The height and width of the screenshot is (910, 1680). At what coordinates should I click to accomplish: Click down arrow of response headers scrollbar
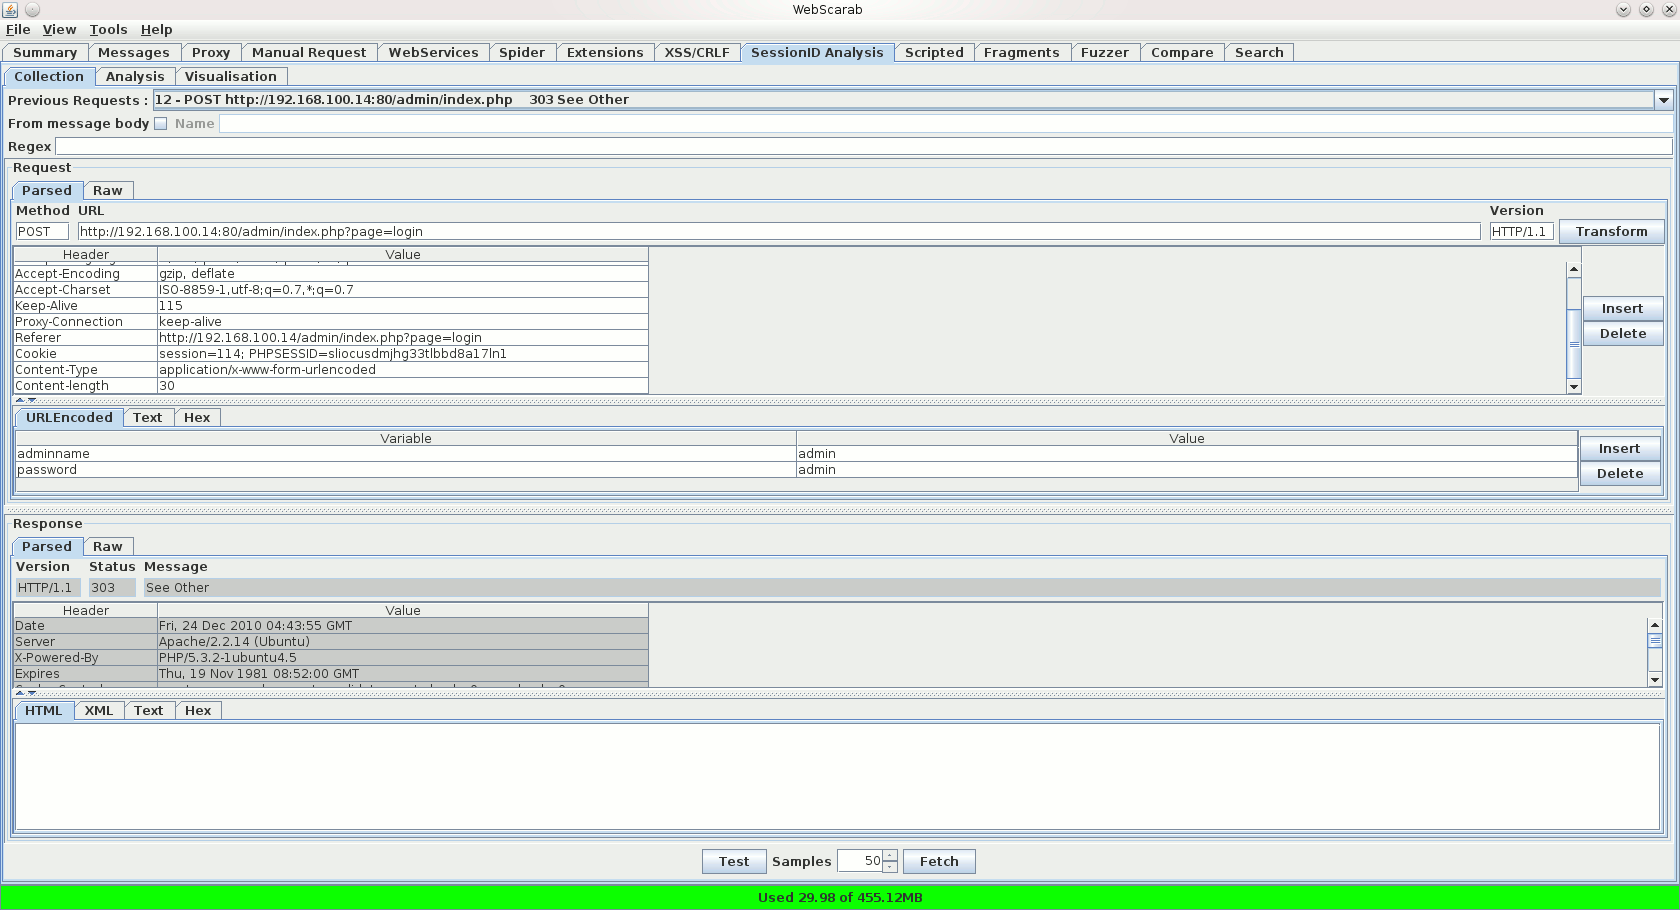coord(1654,679)
